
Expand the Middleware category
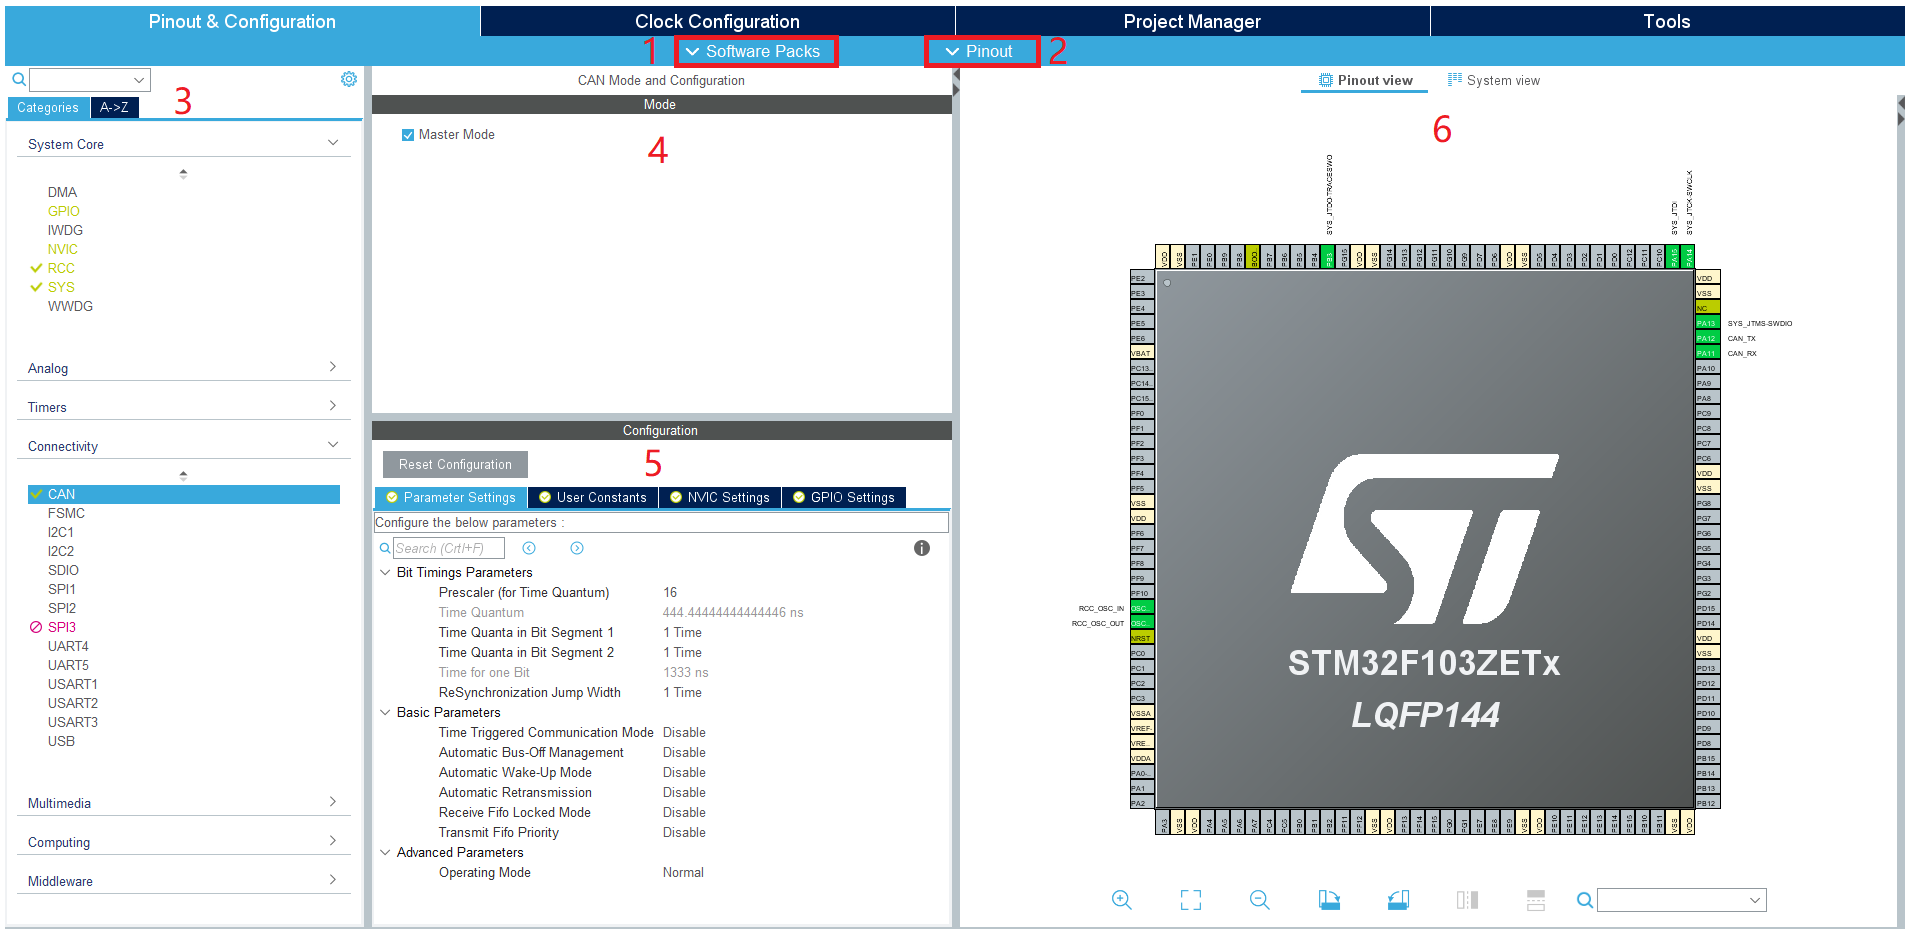pyautogui.click(x=333, y=880)
